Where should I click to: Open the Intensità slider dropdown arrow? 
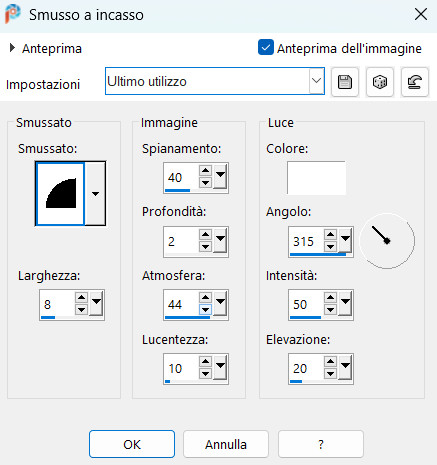click(345, 302)
